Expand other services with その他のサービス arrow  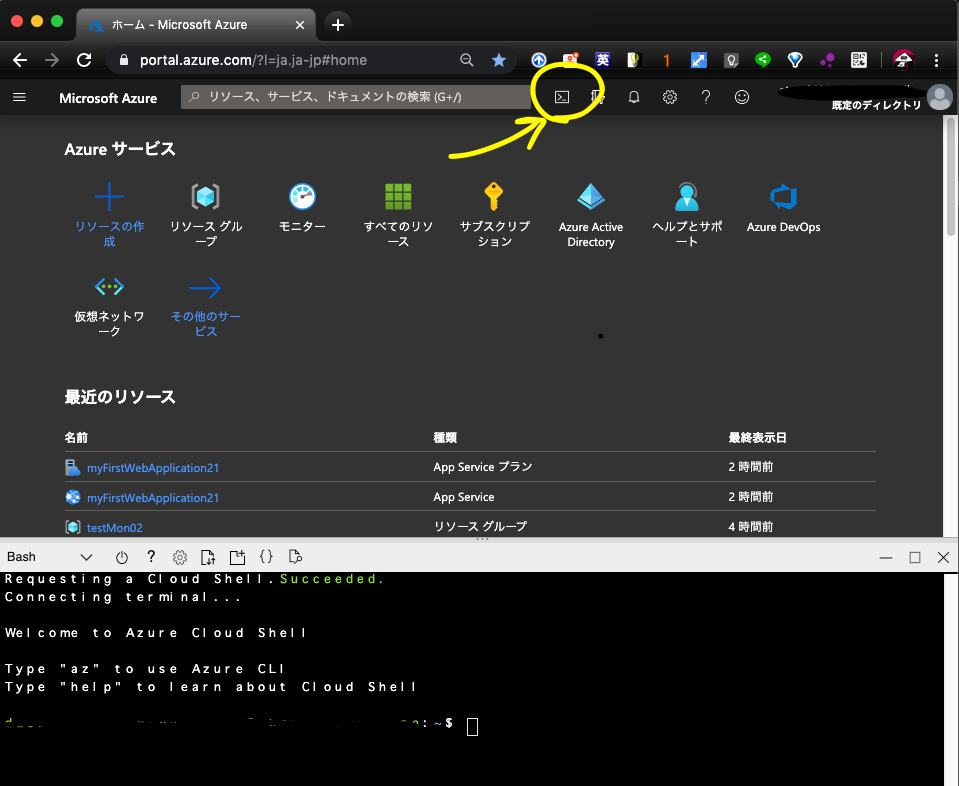point(204,287)
